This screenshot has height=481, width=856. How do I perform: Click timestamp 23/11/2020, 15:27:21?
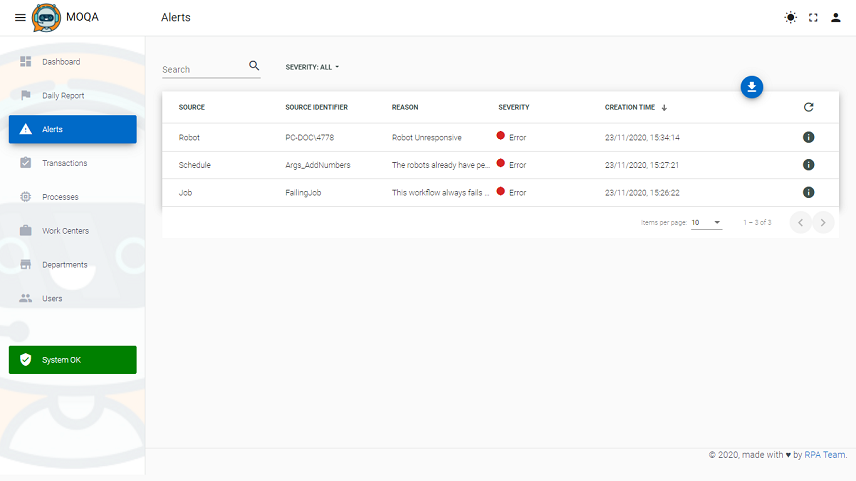click(641, 165)
